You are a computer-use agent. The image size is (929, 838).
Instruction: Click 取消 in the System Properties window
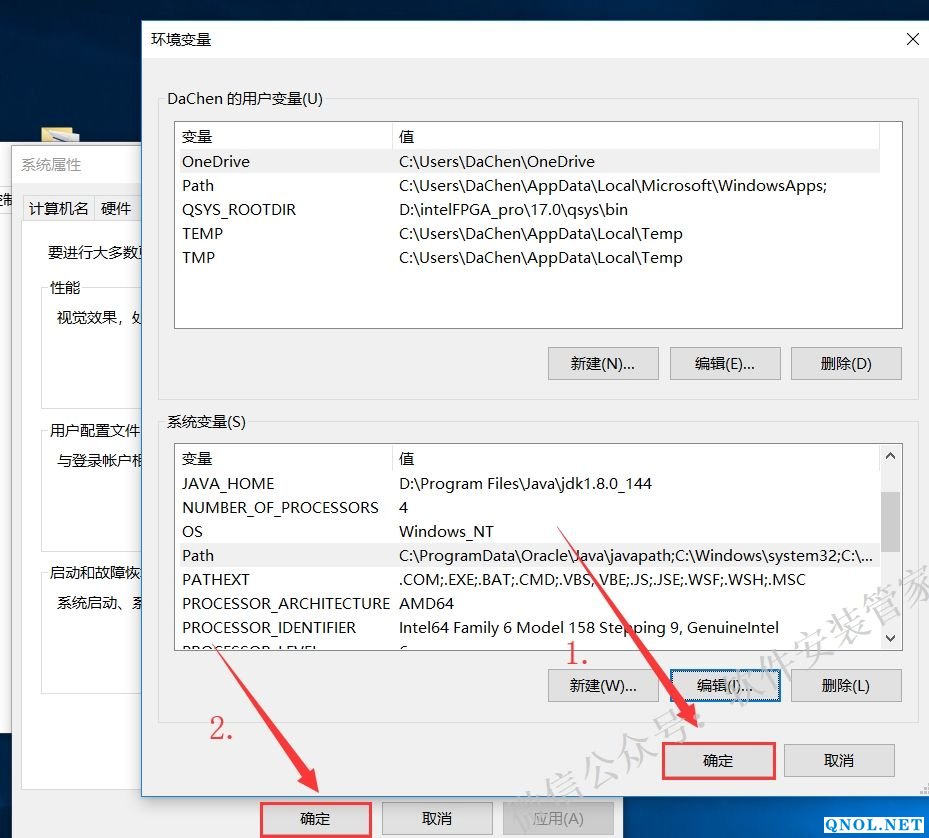tap(437, 819)
